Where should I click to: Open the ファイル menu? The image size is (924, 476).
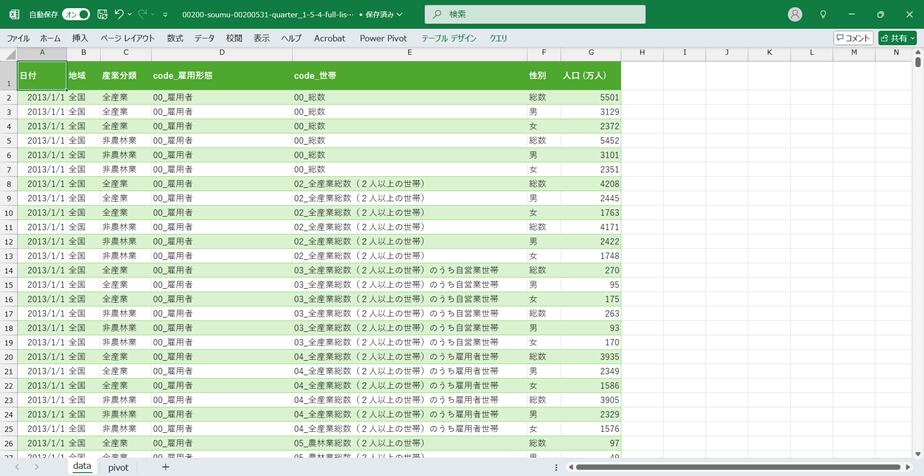point(18,38)
